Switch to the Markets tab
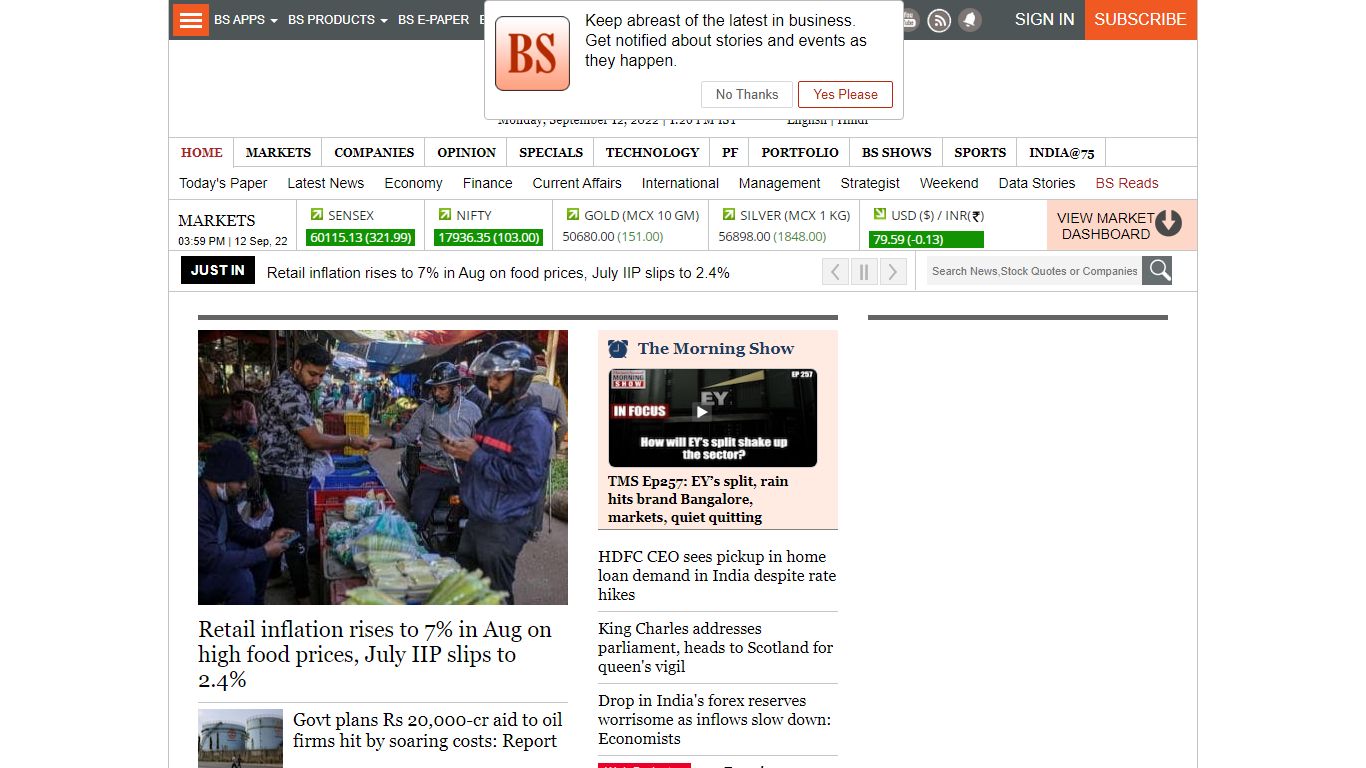 [x=278, y=153]
